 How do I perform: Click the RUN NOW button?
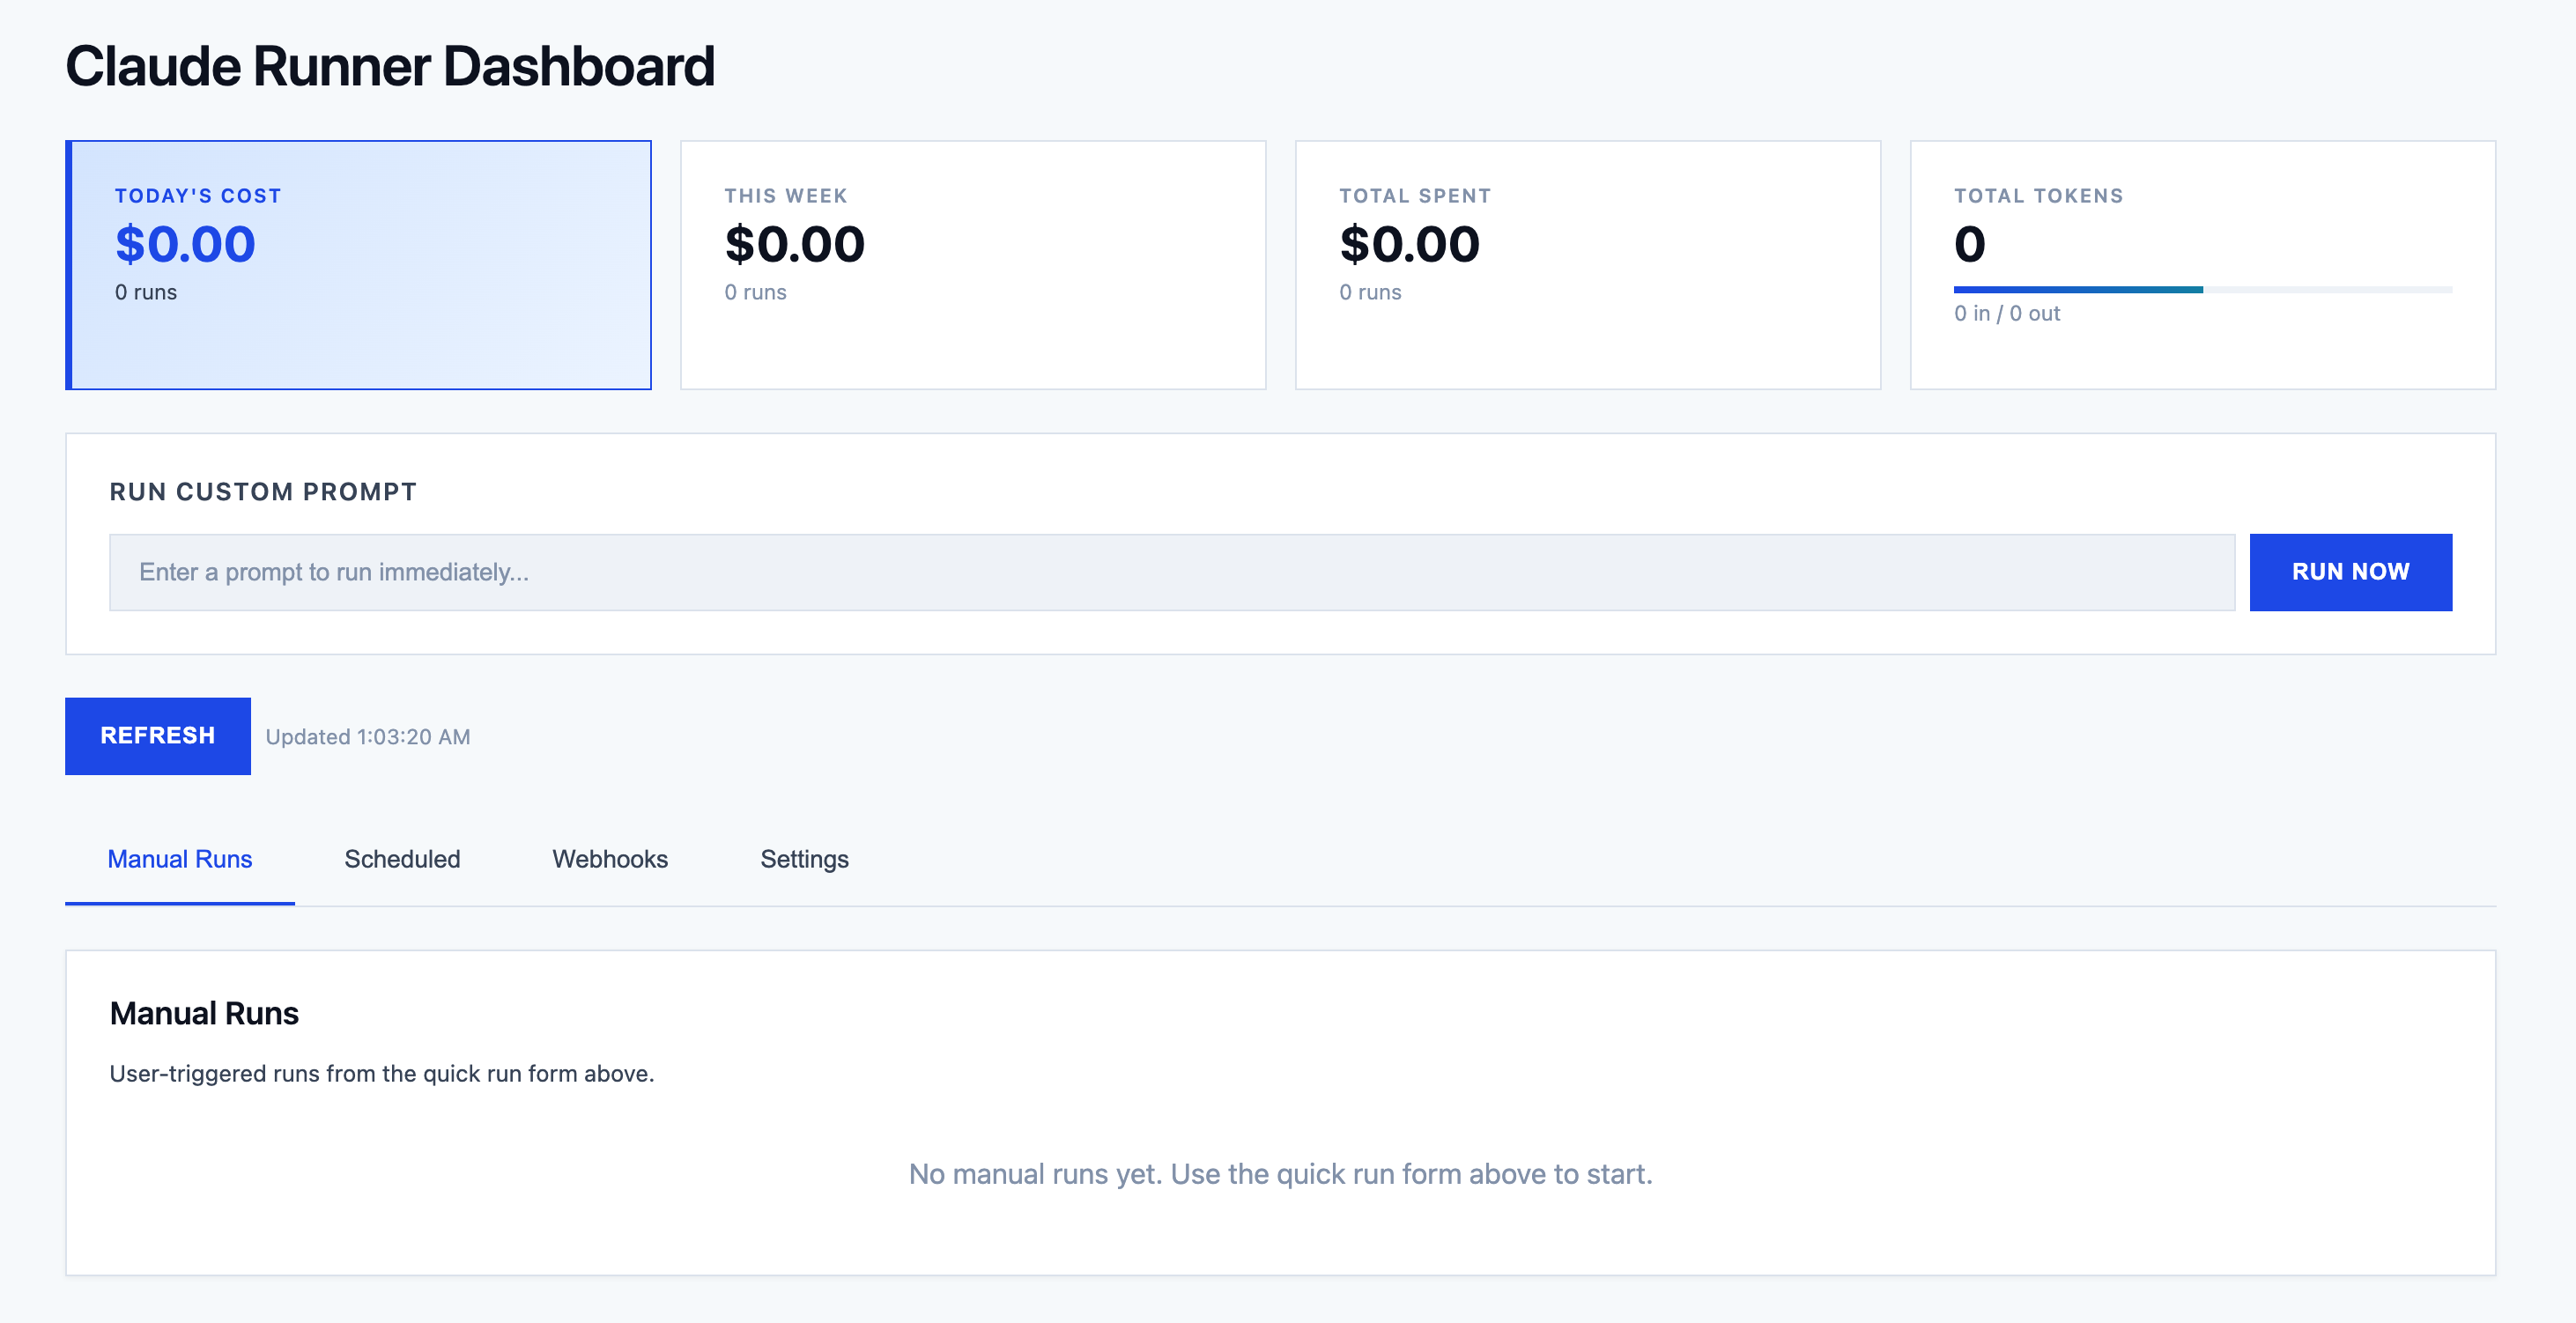pos(2350,571)
